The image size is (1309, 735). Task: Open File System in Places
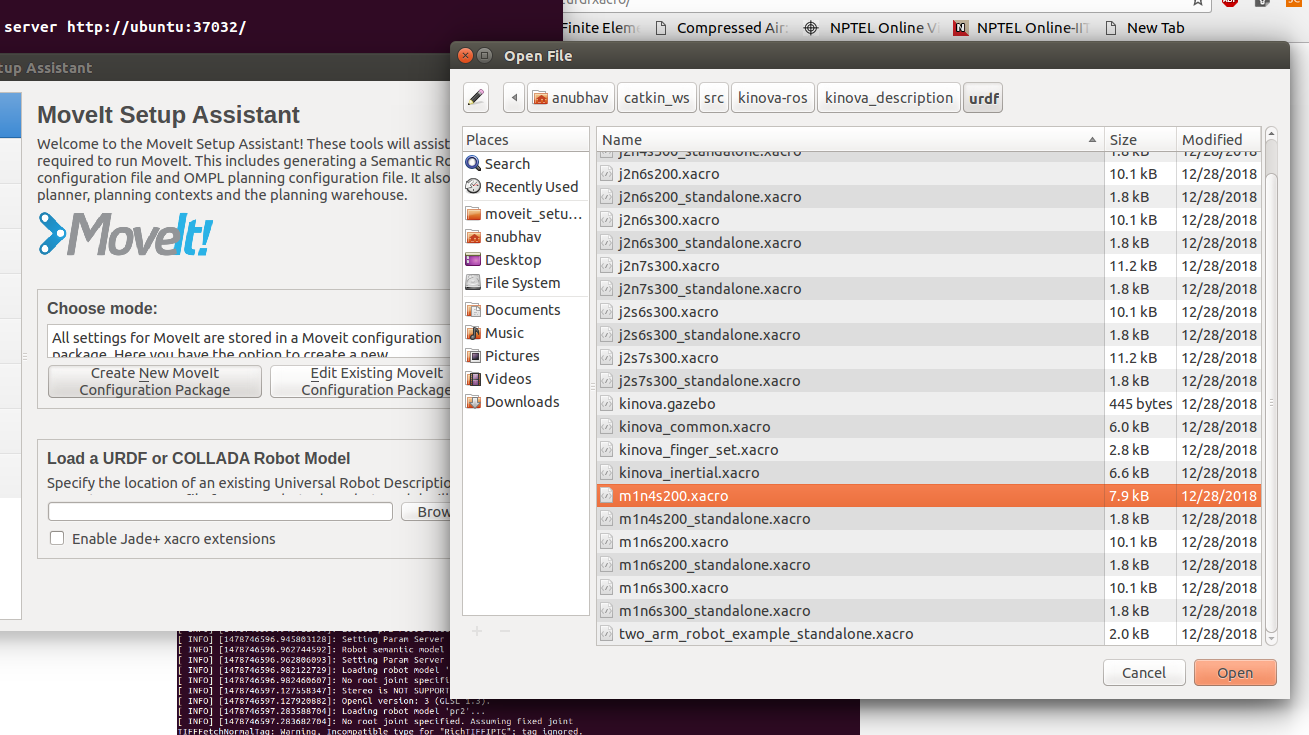pos(512,283)
